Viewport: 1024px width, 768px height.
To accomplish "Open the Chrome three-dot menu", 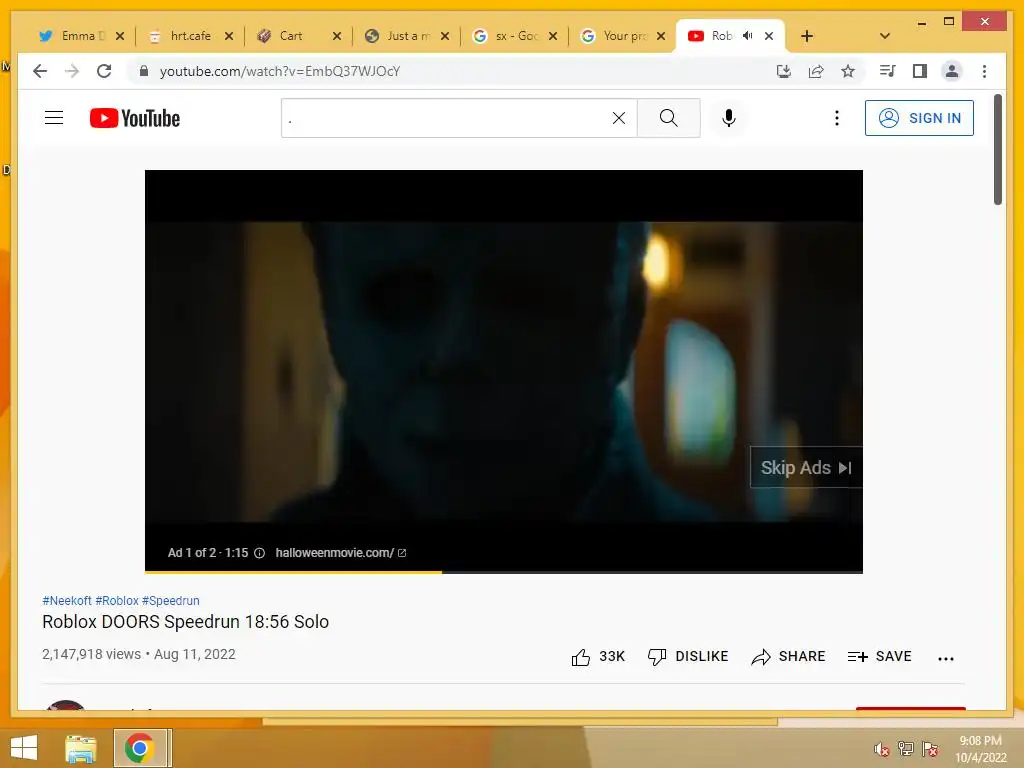I will coord(984,71).
